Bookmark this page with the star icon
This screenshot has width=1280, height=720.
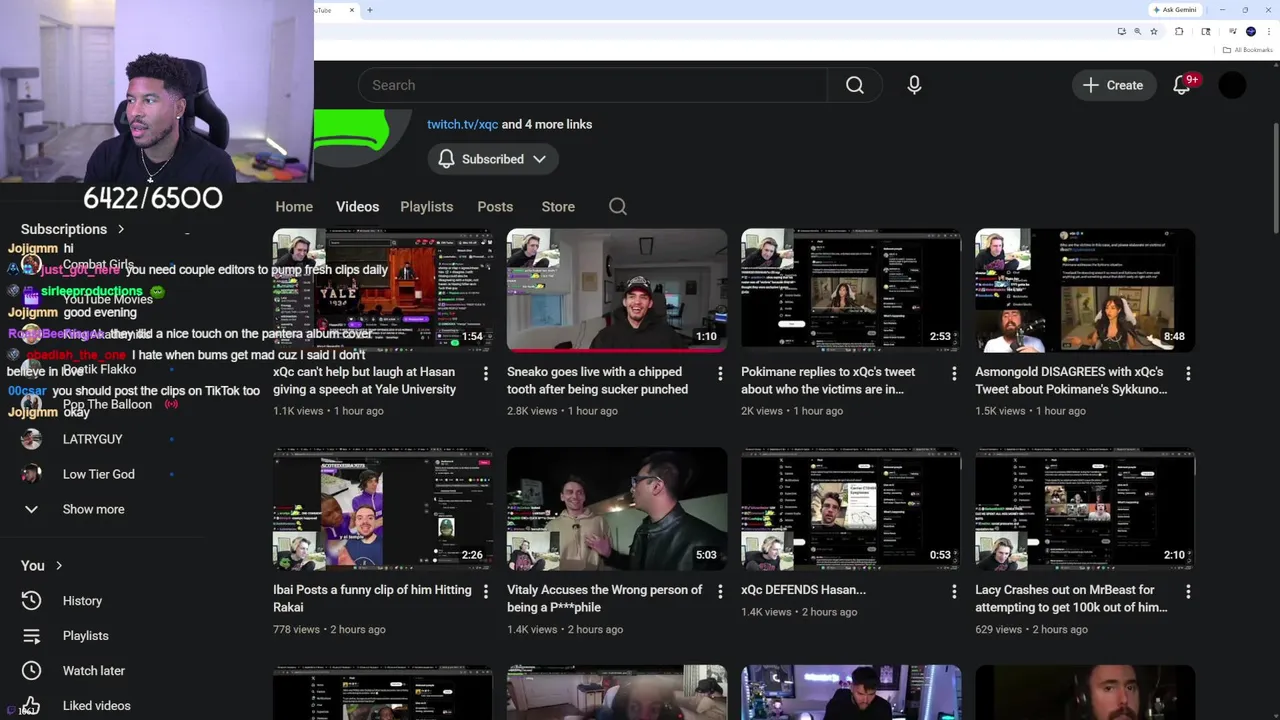pos(1154,31)
